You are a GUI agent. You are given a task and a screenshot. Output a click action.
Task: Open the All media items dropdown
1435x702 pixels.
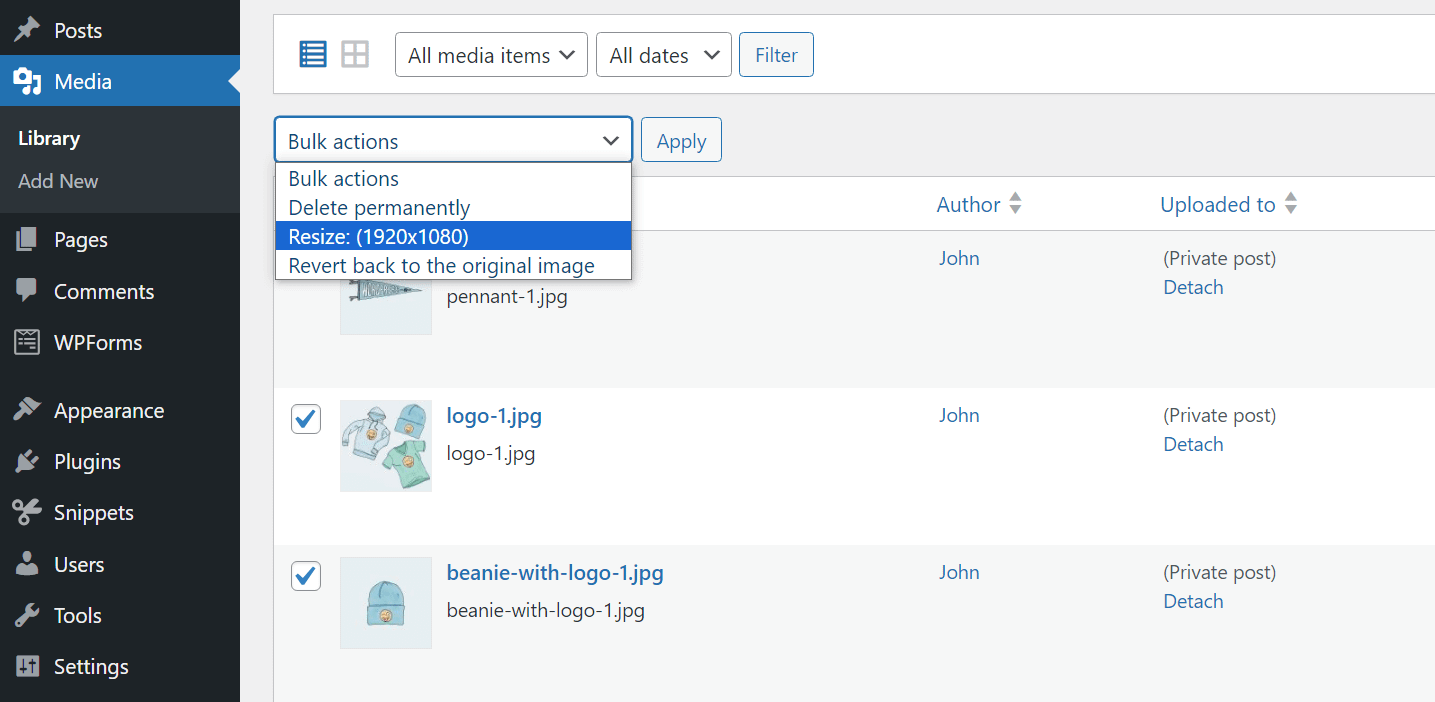[491, 54]
